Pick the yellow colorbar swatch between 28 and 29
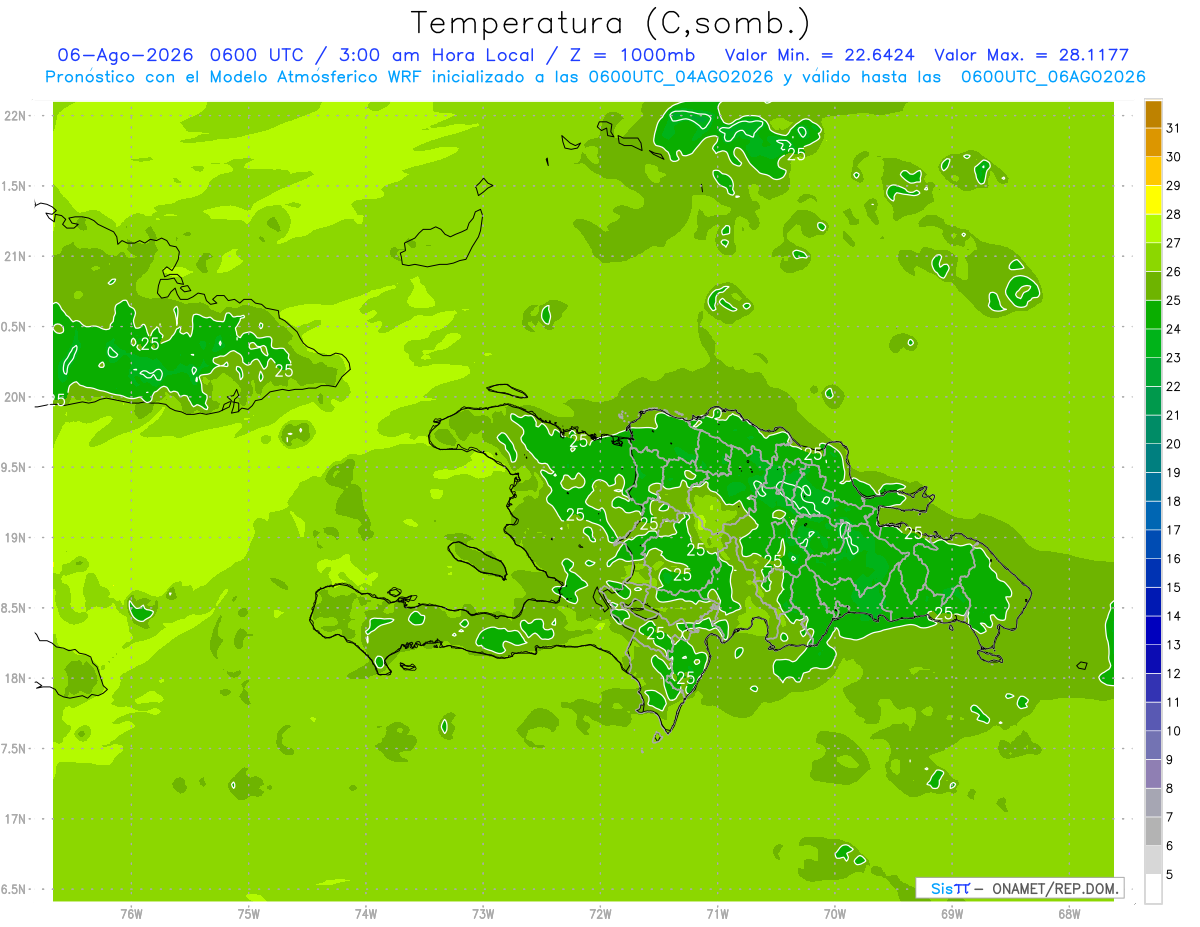 pos(1153,200)
